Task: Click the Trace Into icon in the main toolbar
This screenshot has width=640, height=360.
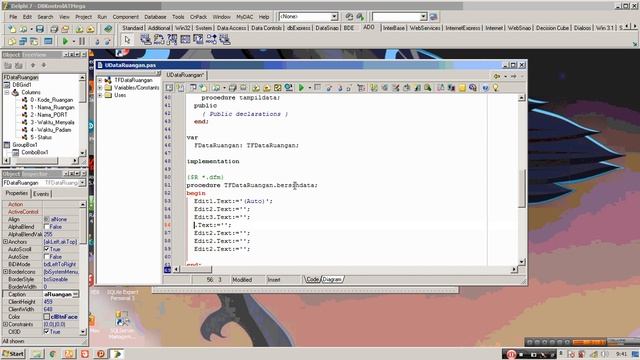Action: (97, 41)
